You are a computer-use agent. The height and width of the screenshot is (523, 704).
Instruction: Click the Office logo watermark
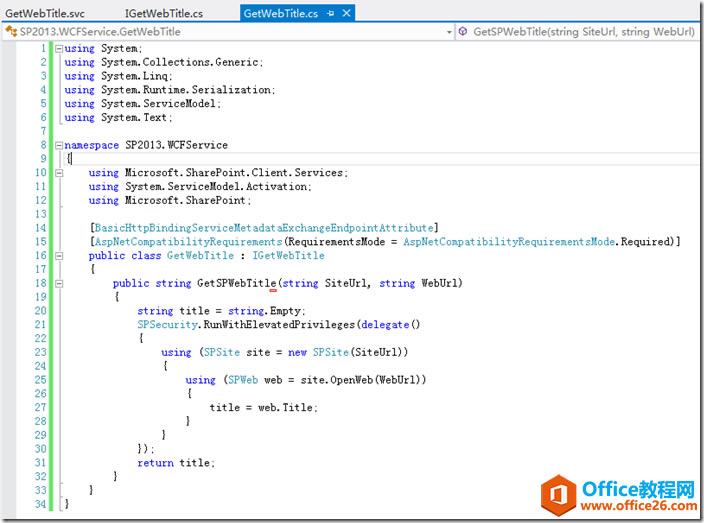coord(562,494)
